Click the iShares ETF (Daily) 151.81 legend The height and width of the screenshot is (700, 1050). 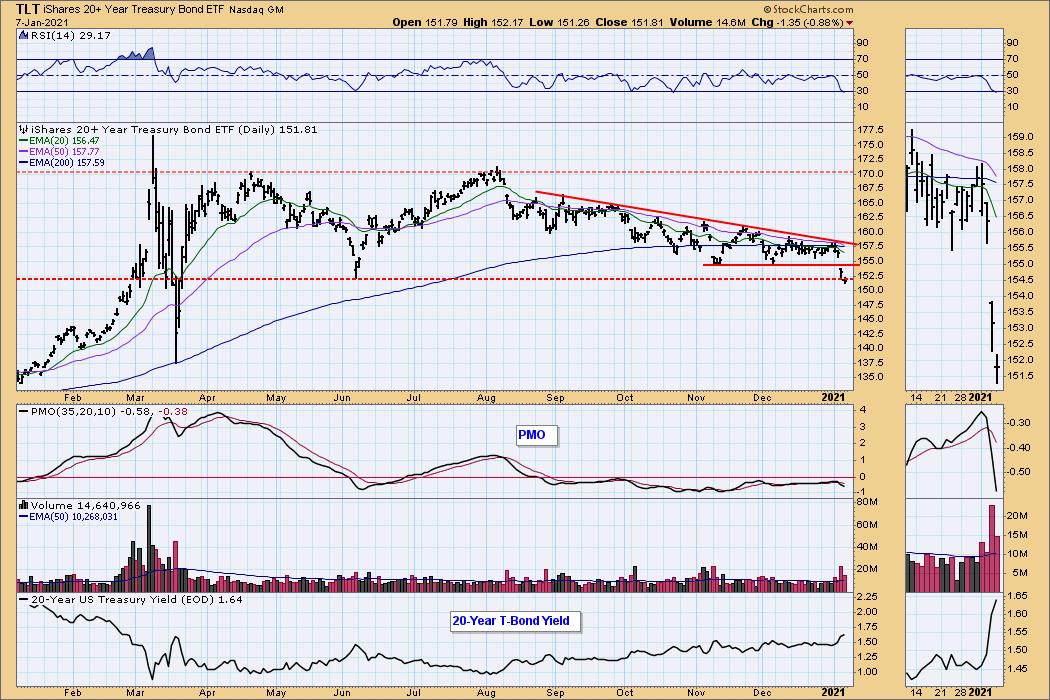[174, 129]
